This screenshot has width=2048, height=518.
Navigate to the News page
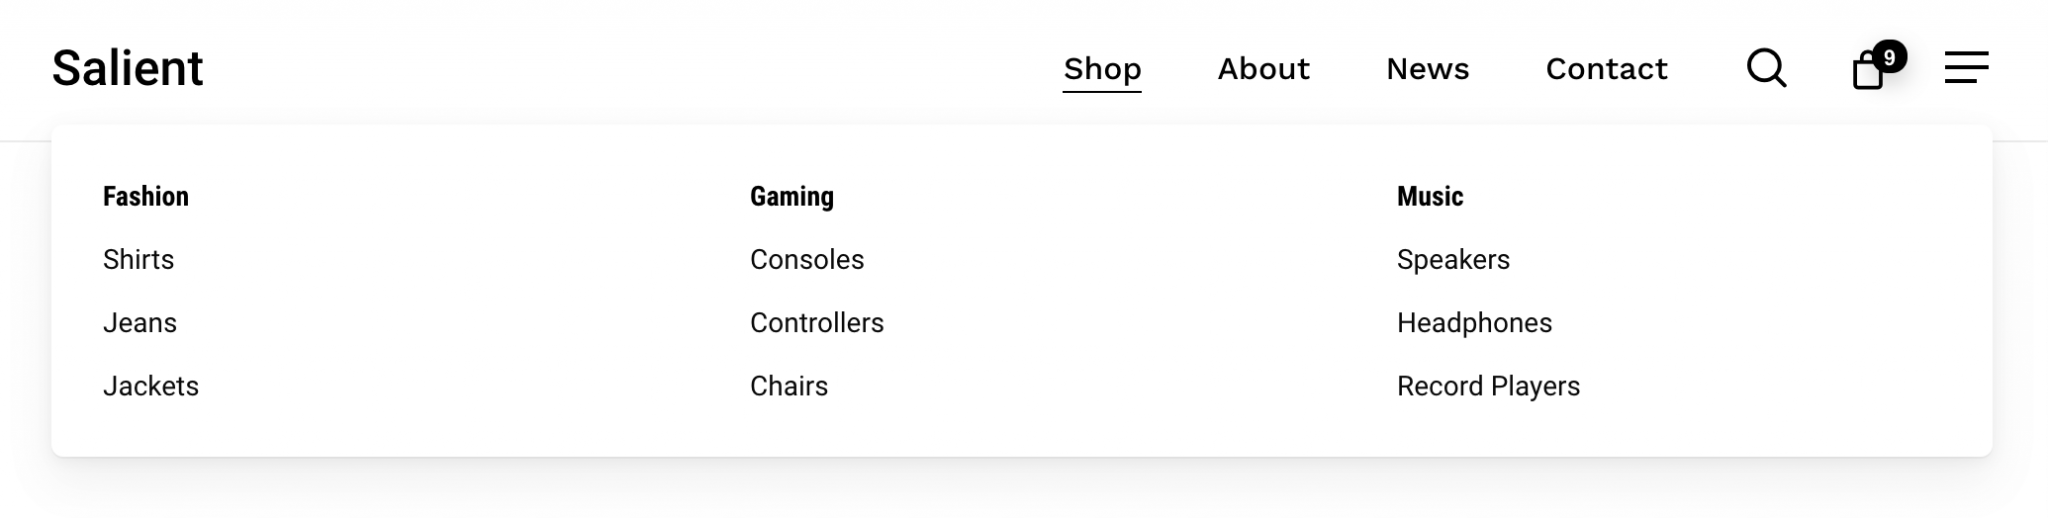coord(1427,68)
